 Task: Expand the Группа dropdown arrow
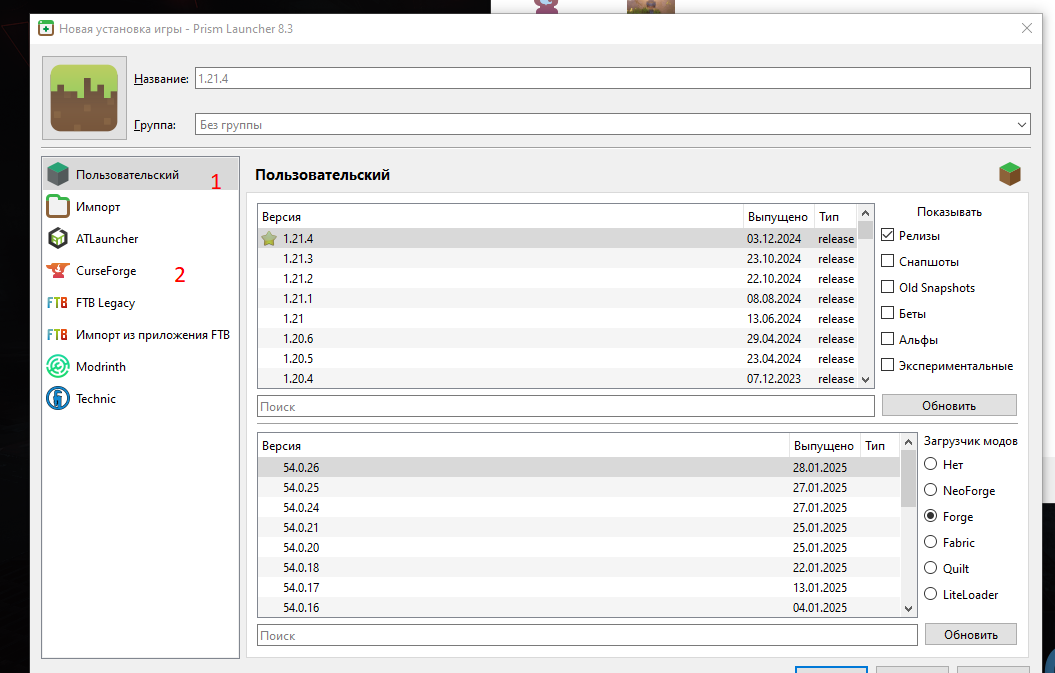point(1021,125)
